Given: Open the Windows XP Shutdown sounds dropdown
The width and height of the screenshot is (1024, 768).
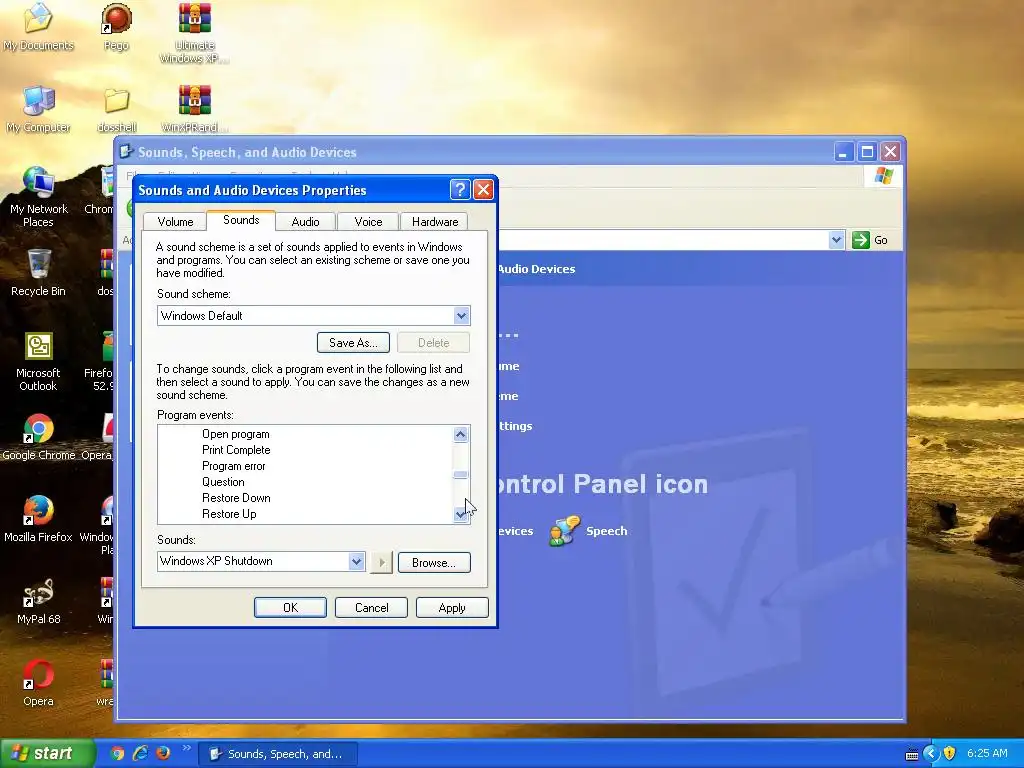Looking at the screenshot, I should coord(356,561).
